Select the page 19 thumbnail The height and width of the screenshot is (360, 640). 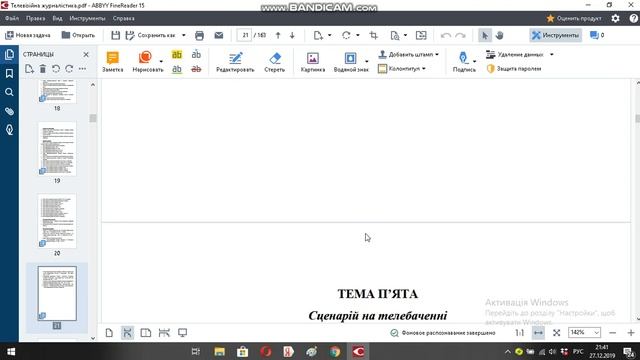tap(57, 149)
